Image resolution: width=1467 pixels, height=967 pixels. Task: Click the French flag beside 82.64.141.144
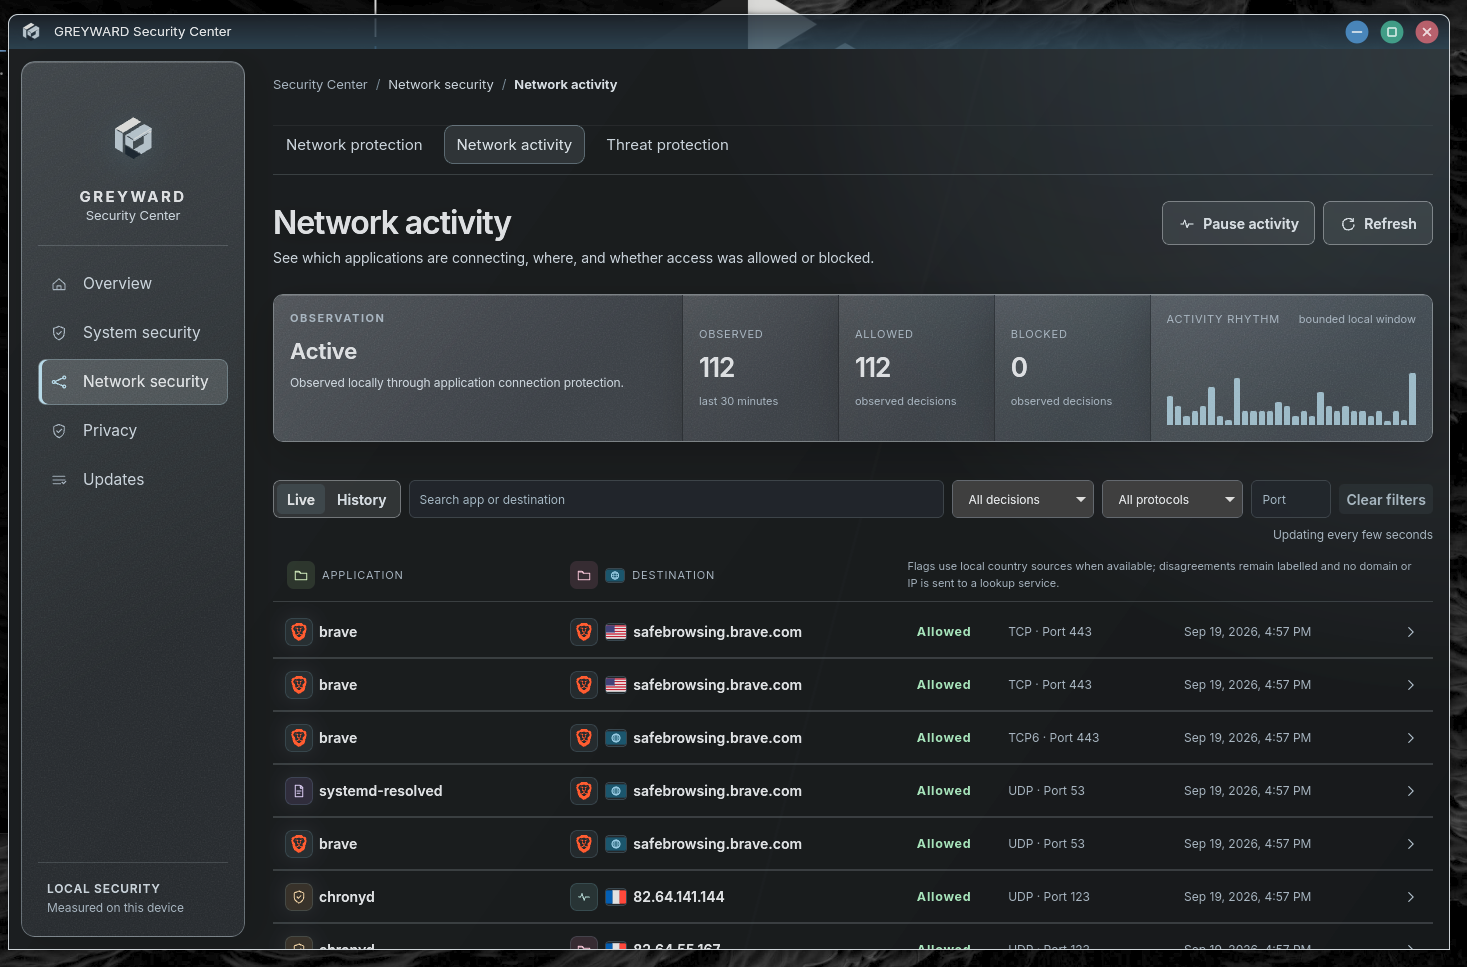[x=616, y=897]
